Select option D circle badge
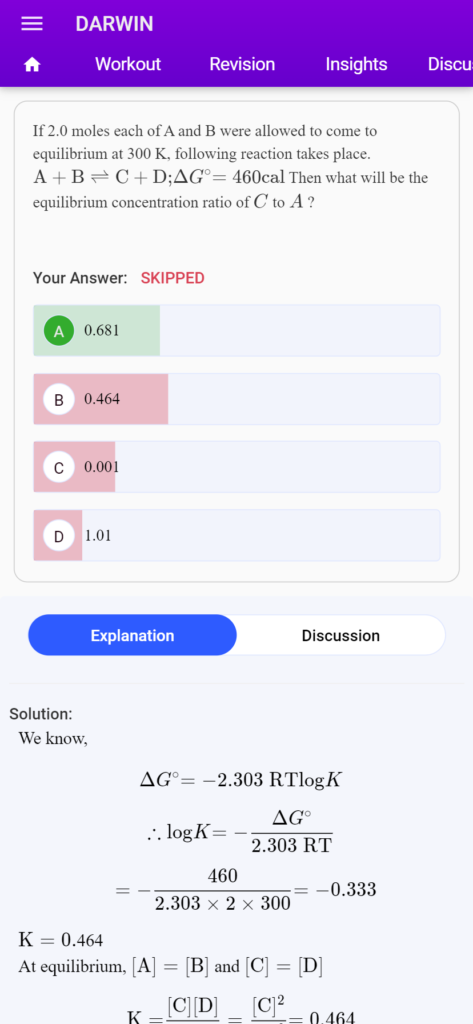The image size is (473, 1024). point(59,536)
